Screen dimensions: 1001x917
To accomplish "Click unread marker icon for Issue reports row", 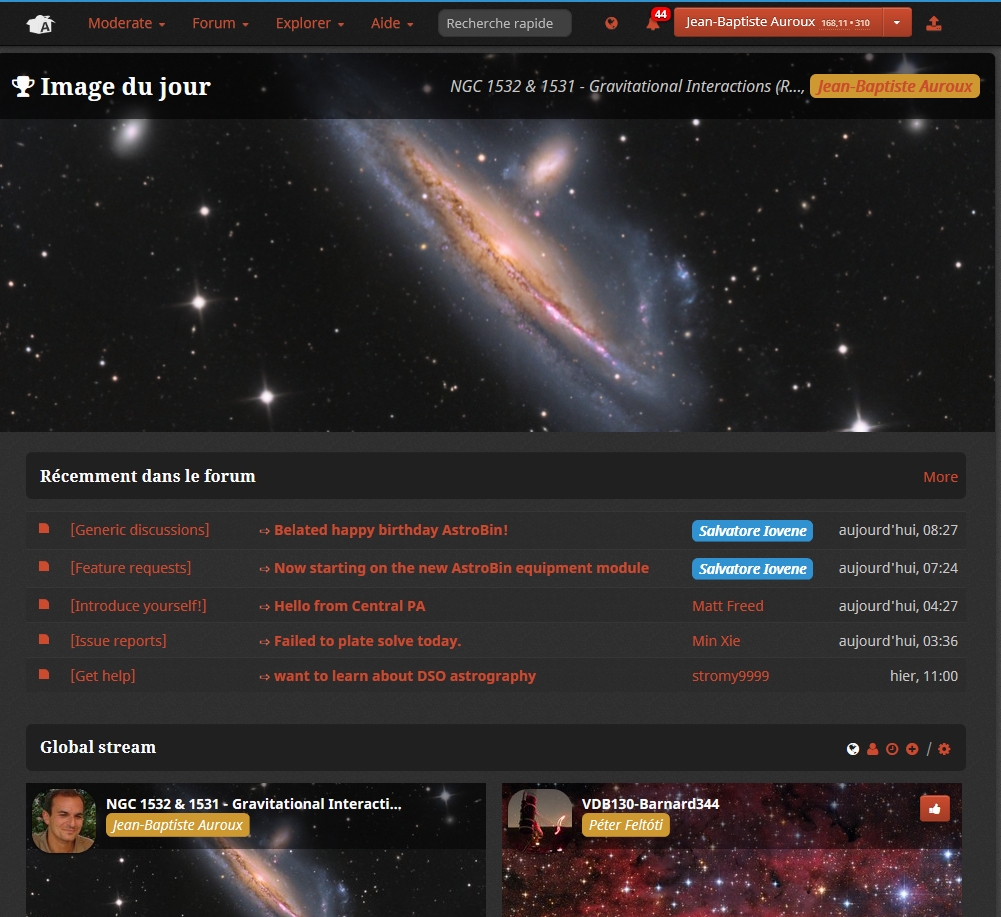I will (x=44, y=639).
